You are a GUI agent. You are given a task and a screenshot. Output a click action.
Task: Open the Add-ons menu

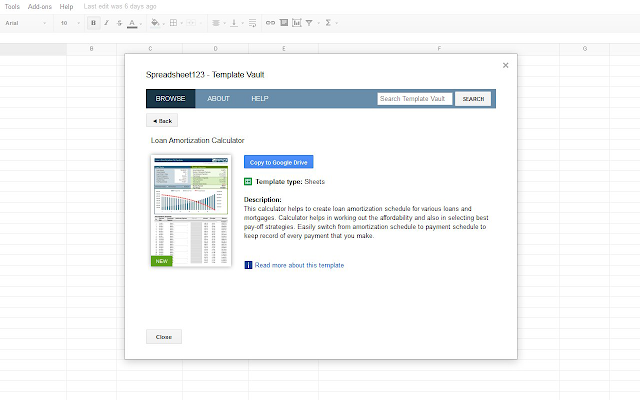click(40, 7)
